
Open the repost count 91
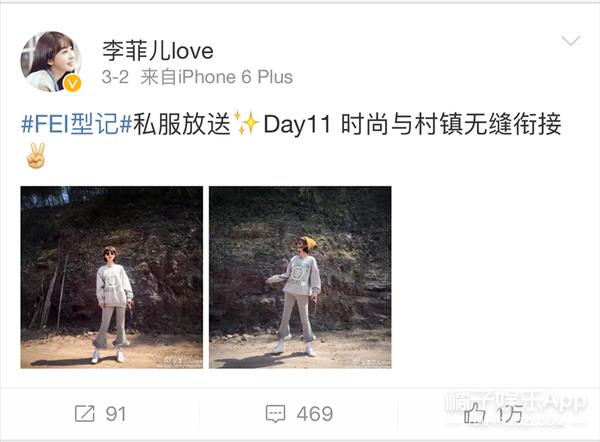116,414
